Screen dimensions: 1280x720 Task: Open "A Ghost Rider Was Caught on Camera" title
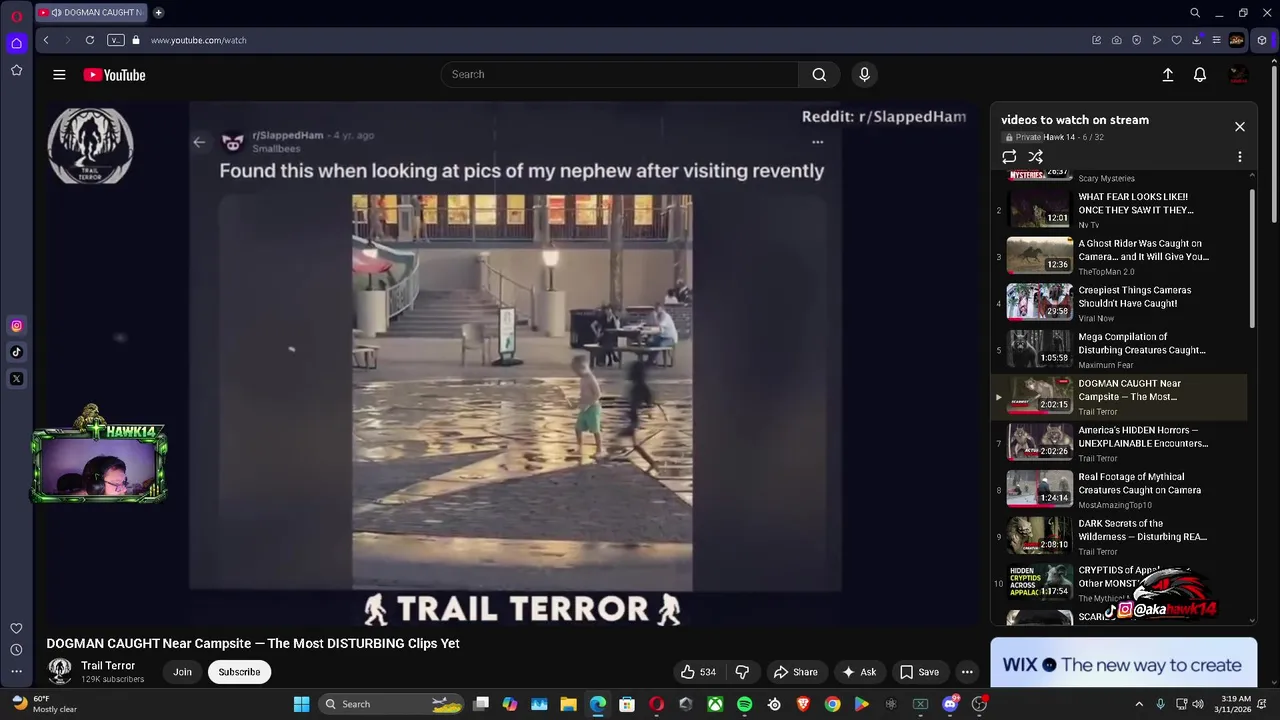point(1143,250)
